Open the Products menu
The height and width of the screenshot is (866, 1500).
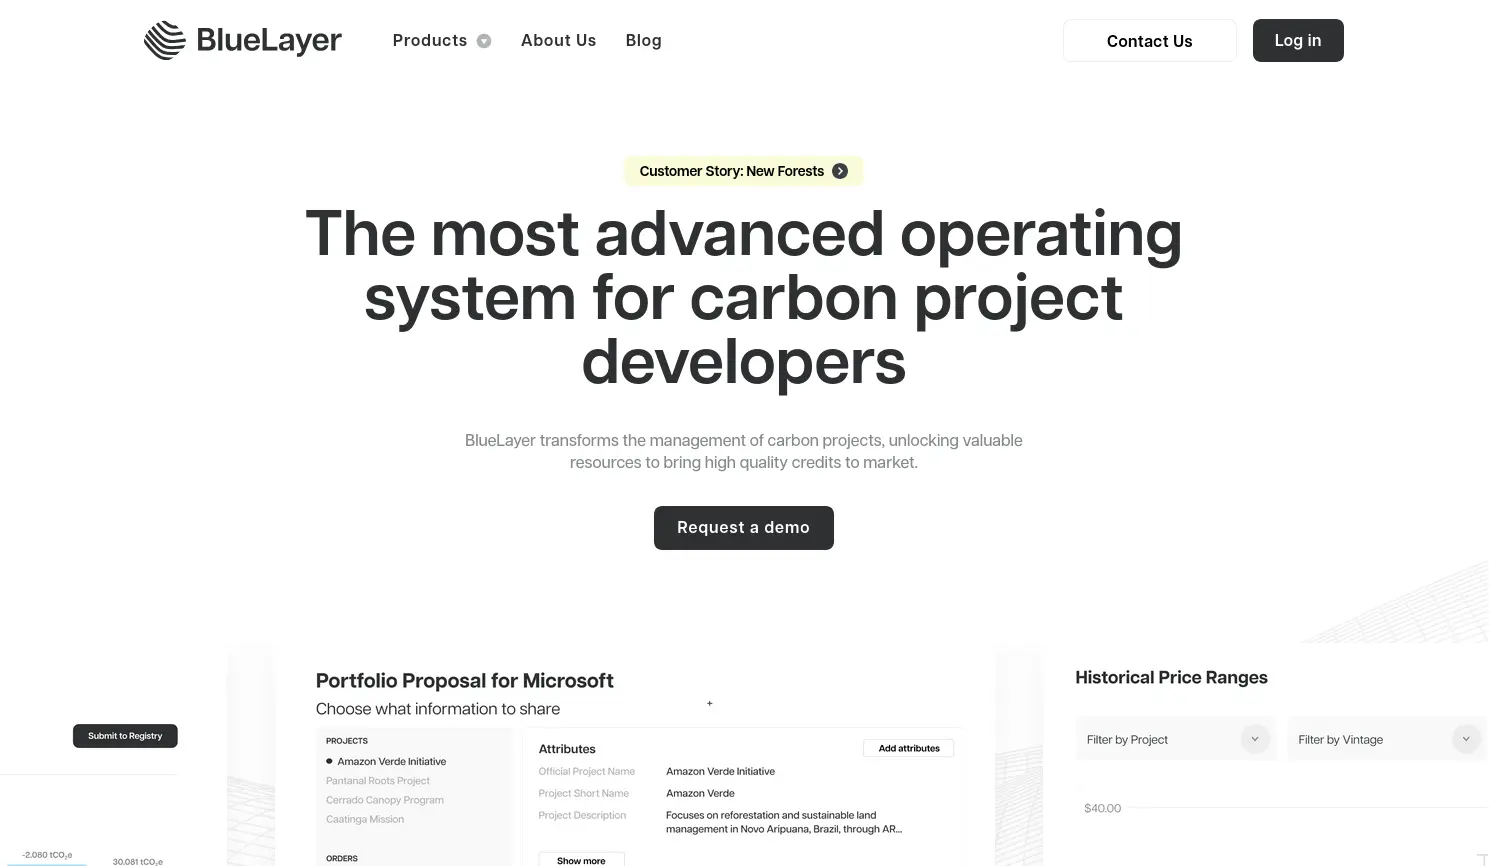tap(430, 41)
